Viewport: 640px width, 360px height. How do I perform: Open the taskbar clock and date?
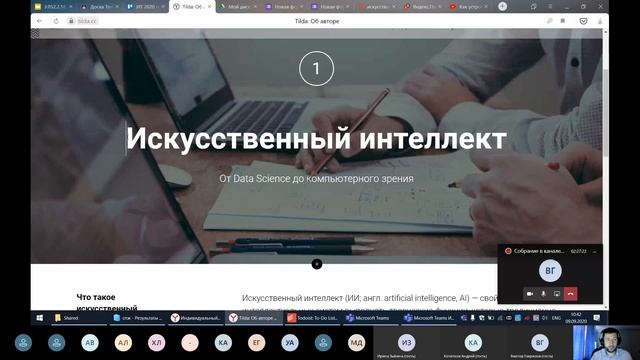click(576, 318)
